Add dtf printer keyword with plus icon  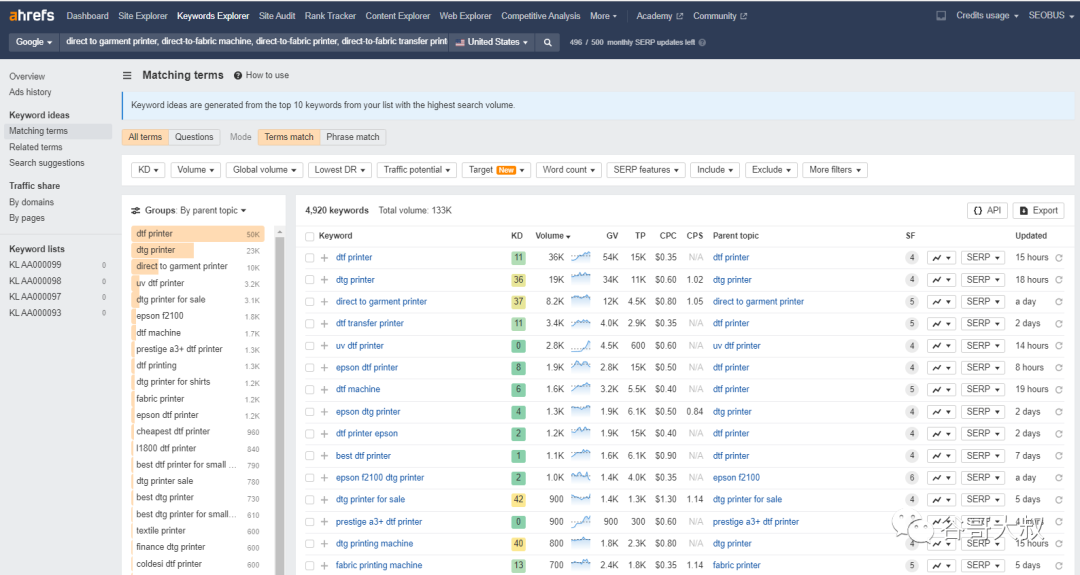pyautogui.click(x=324, y=258)
